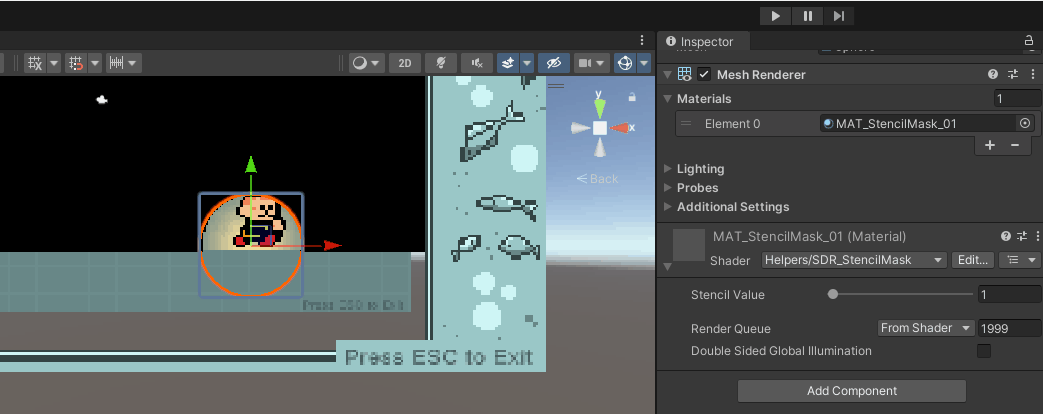The height and width of the screenshot is (414, 1043).
Task: Open the shader list options dropdown
Action: 1020,260
